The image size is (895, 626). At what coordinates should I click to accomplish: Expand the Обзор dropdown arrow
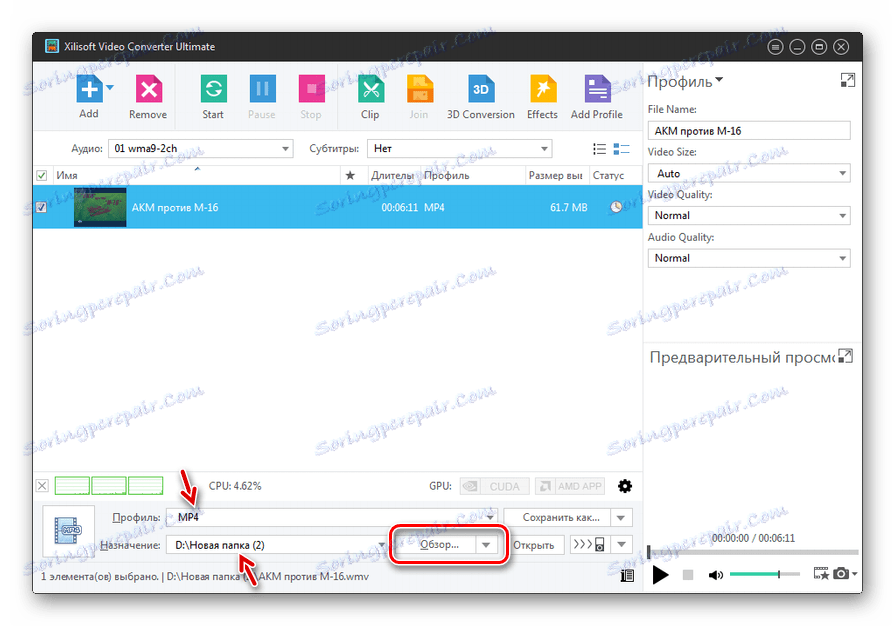[486, 544]
